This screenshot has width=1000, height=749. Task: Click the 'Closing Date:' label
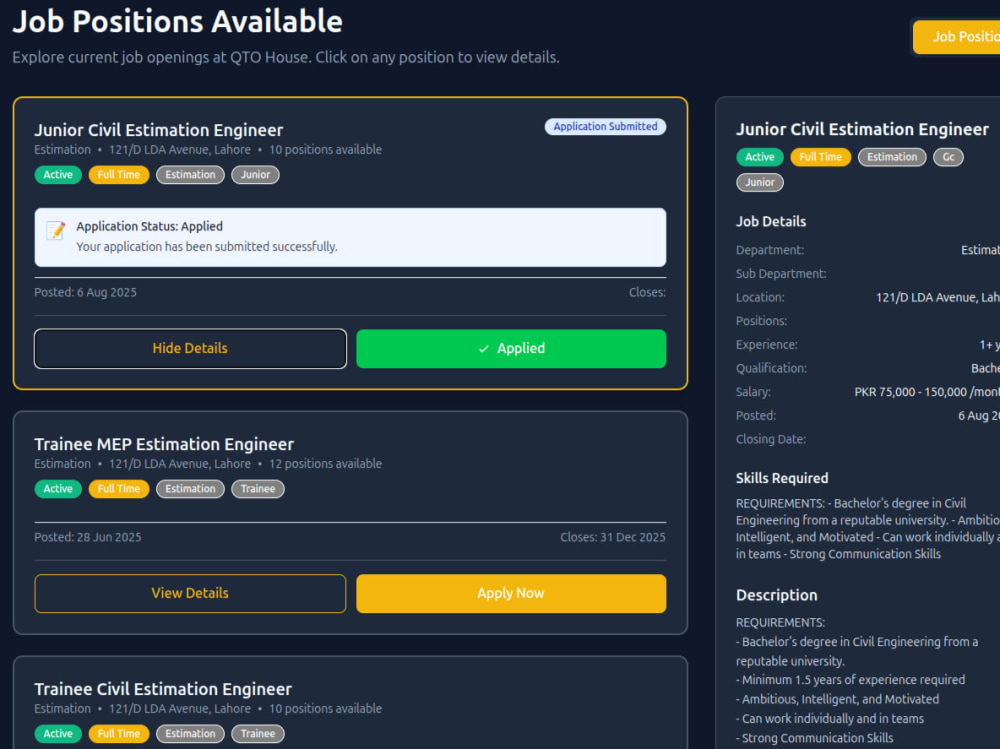coord(771,440)
